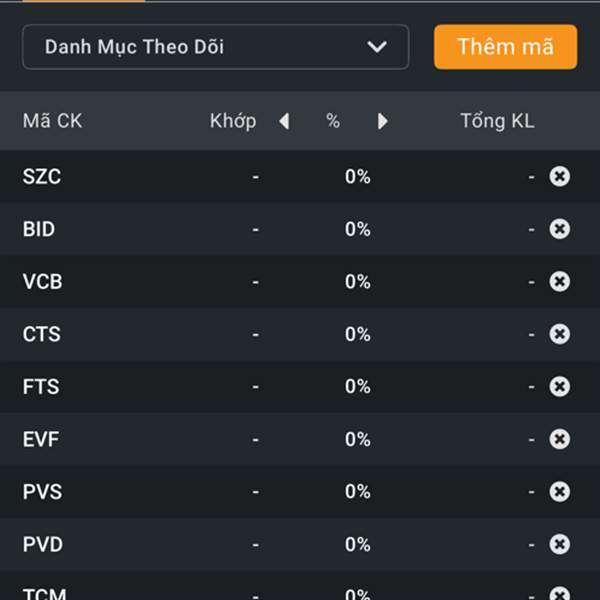Click the X icon beside FTS
Image resolution: width=600 pixels, height=600 pixels.
tap(559, 386)
